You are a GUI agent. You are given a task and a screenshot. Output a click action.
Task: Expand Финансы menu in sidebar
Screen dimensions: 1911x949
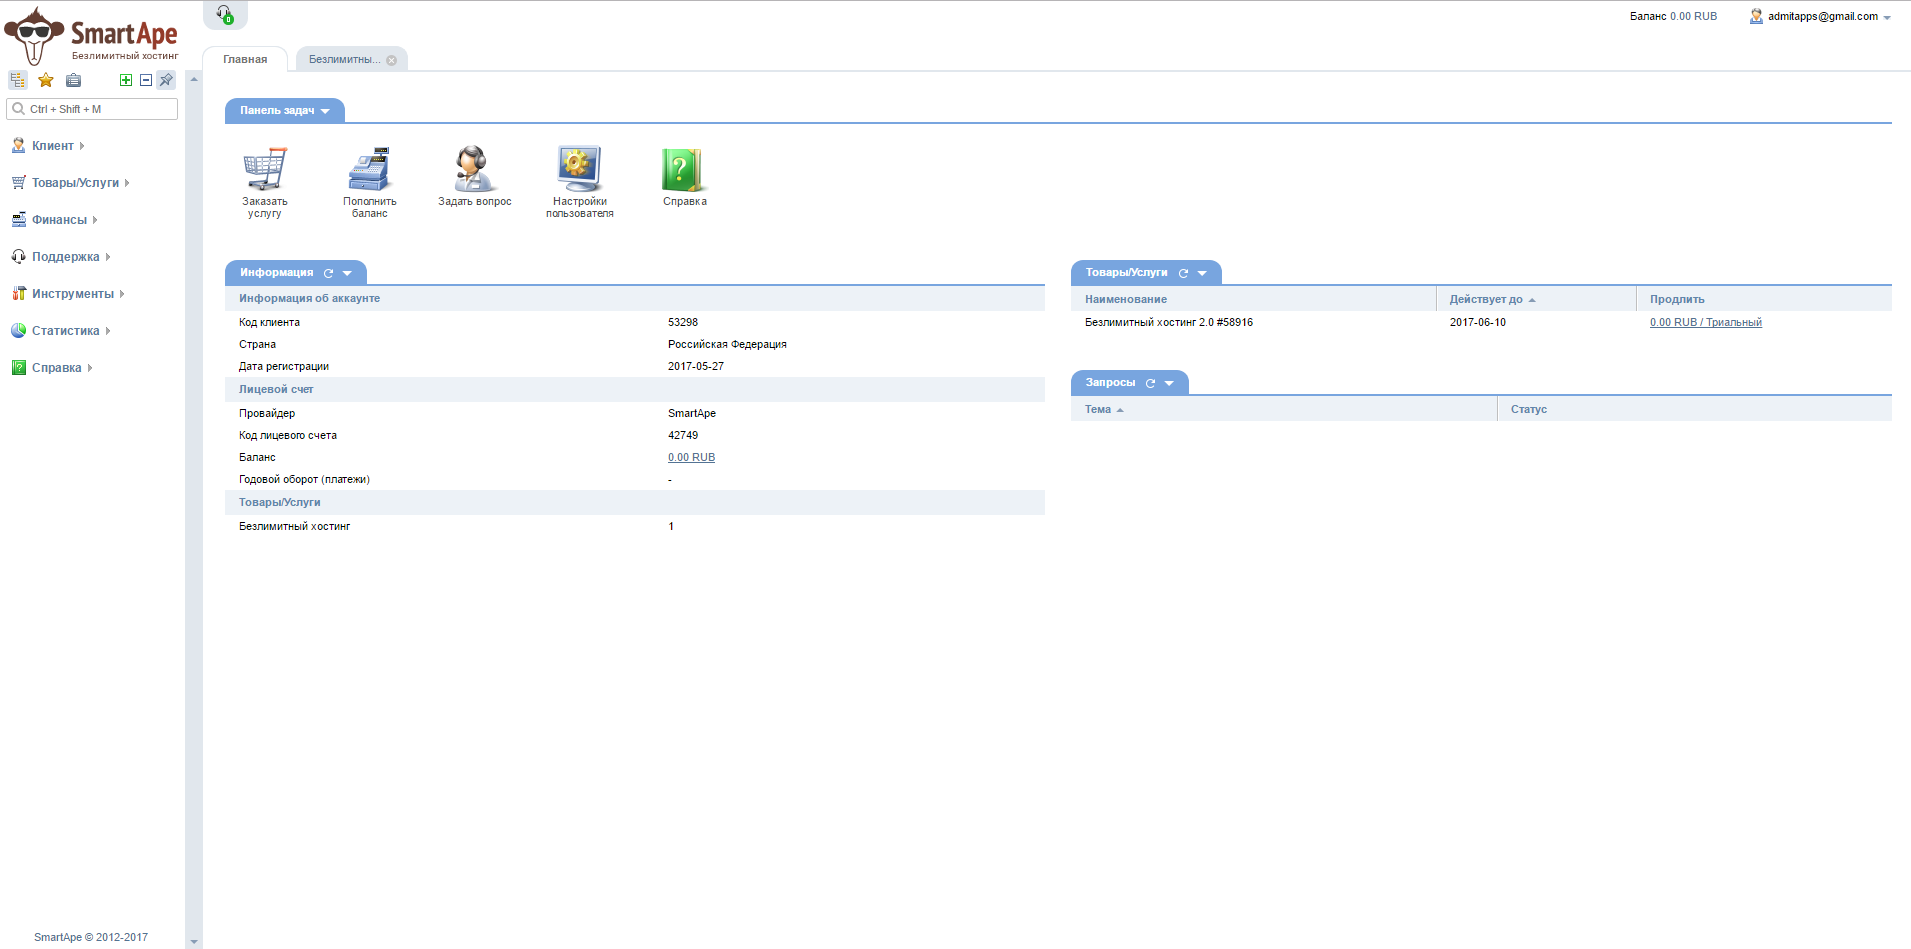pyautogui.click(x=54, y=220)
